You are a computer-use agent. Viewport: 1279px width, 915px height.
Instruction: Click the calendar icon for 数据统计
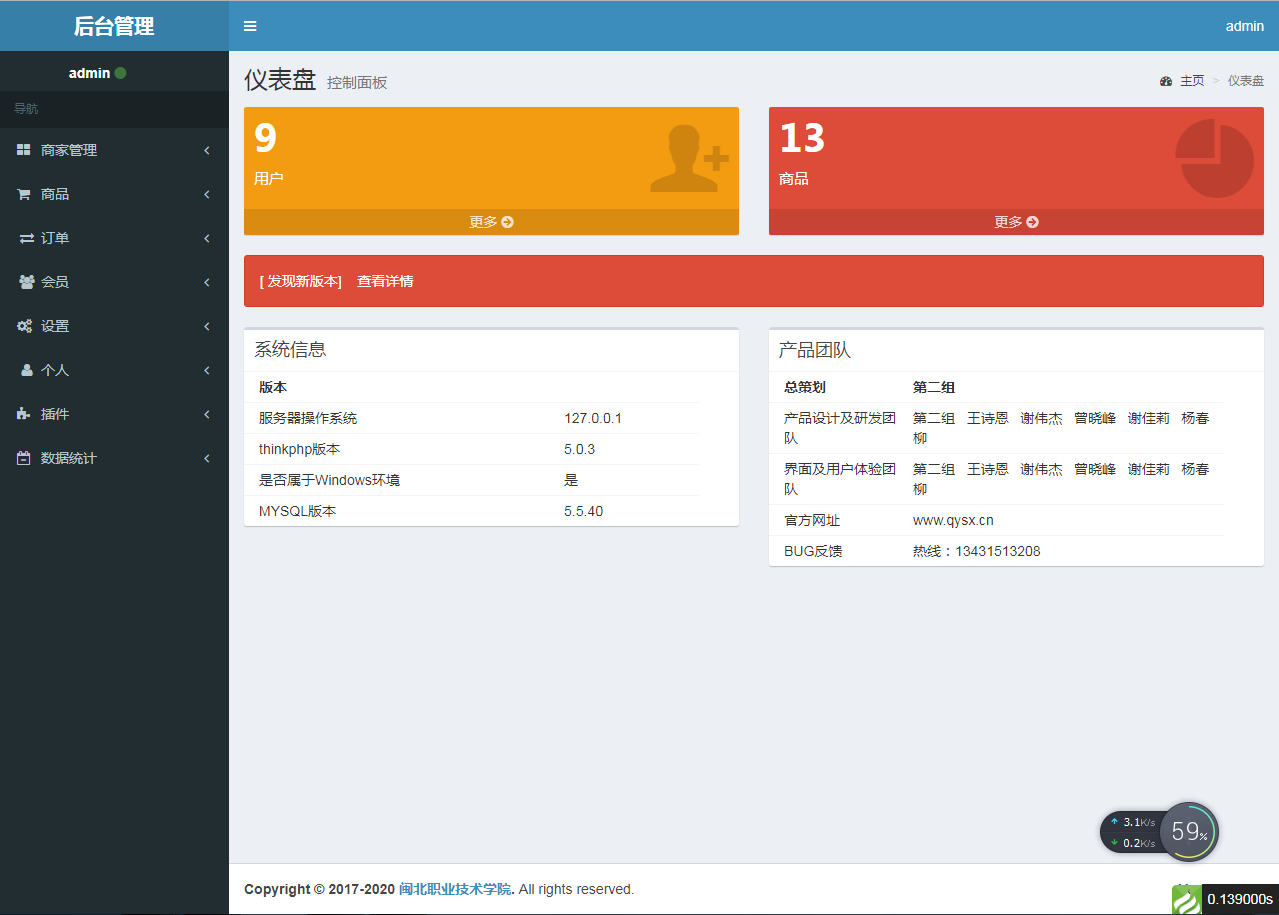coord(24,458)
